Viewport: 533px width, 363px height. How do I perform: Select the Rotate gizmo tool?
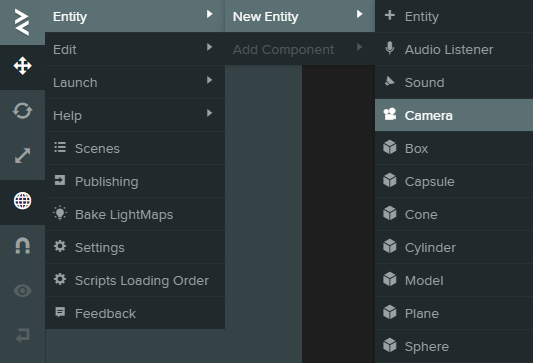coord(22,111)
